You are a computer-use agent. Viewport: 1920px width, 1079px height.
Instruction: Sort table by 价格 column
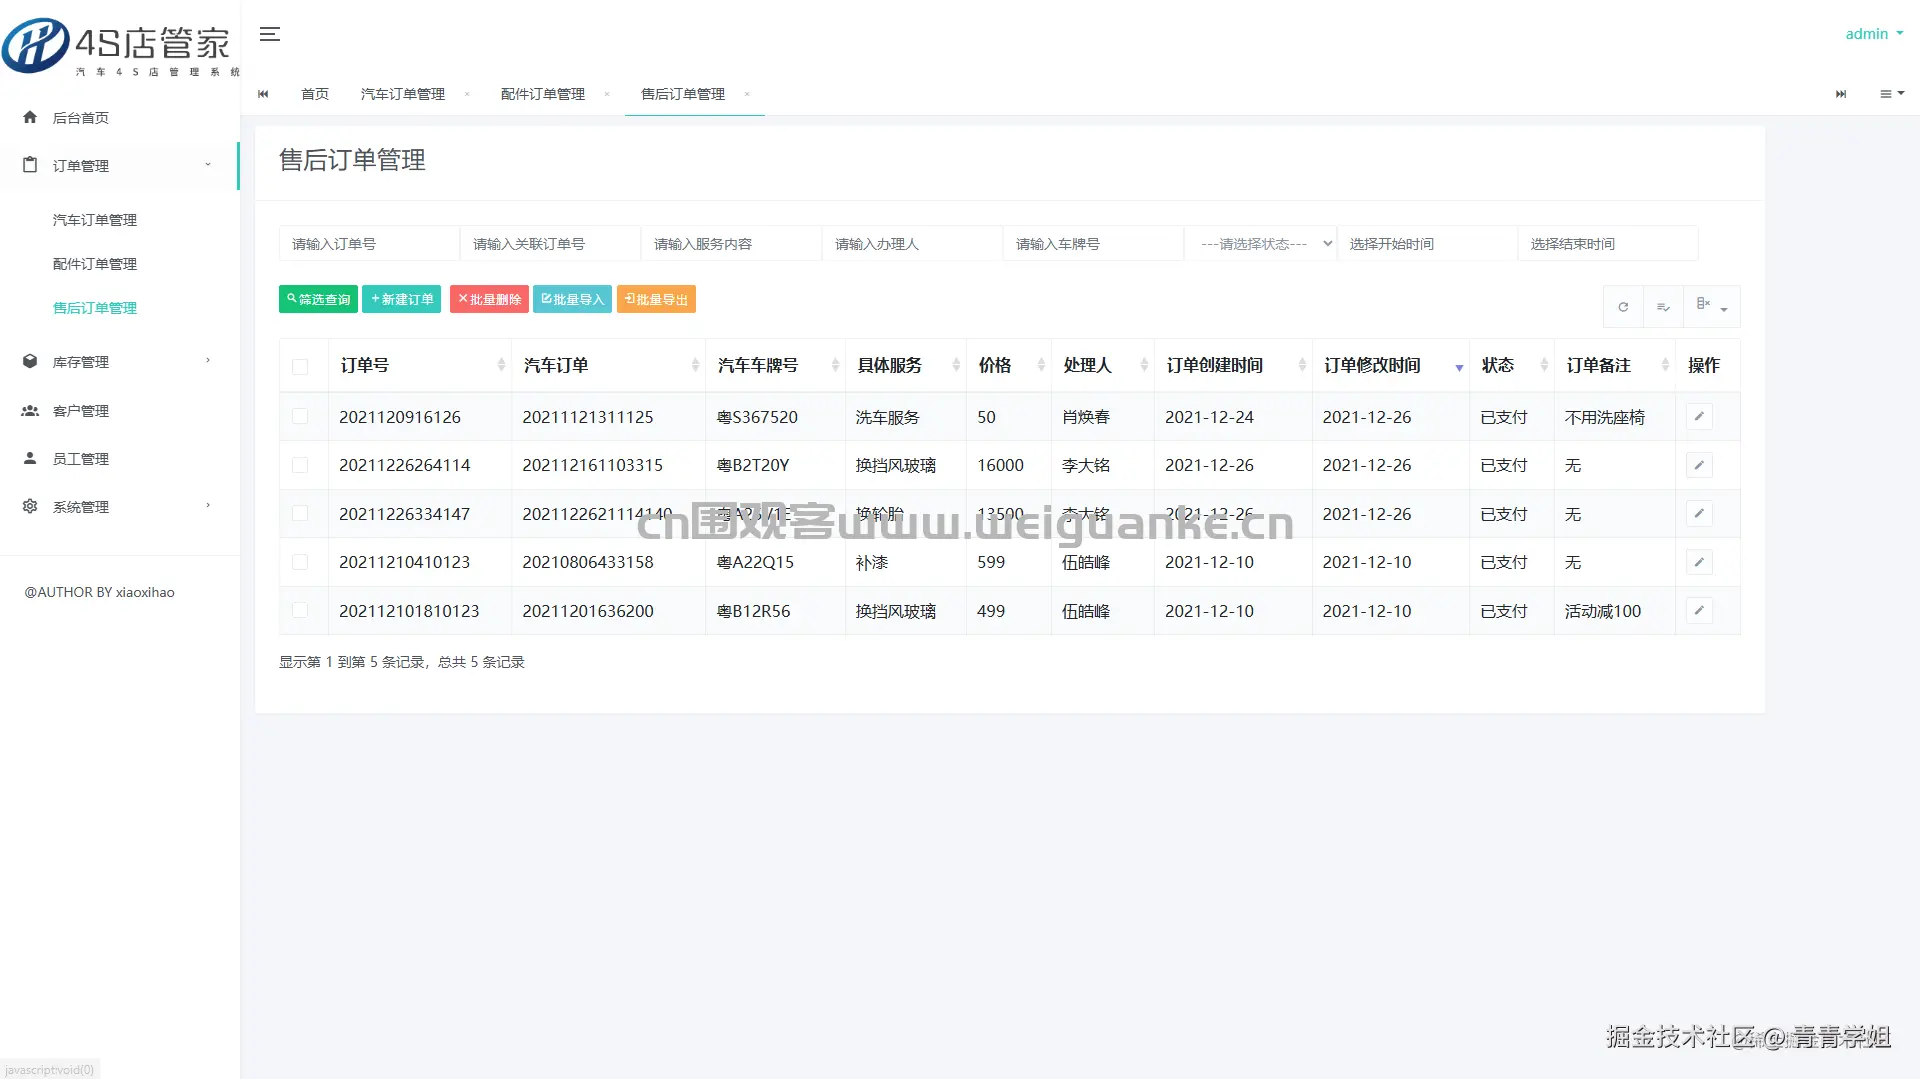(1010, 366)
